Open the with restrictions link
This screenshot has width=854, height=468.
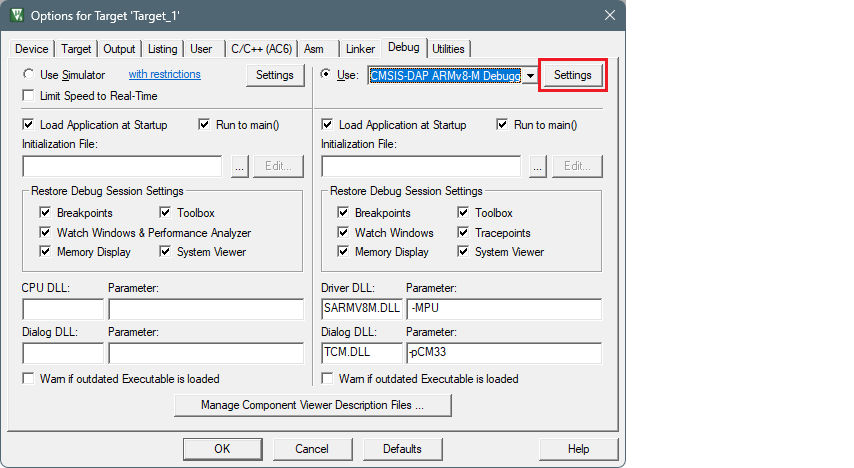164,75
